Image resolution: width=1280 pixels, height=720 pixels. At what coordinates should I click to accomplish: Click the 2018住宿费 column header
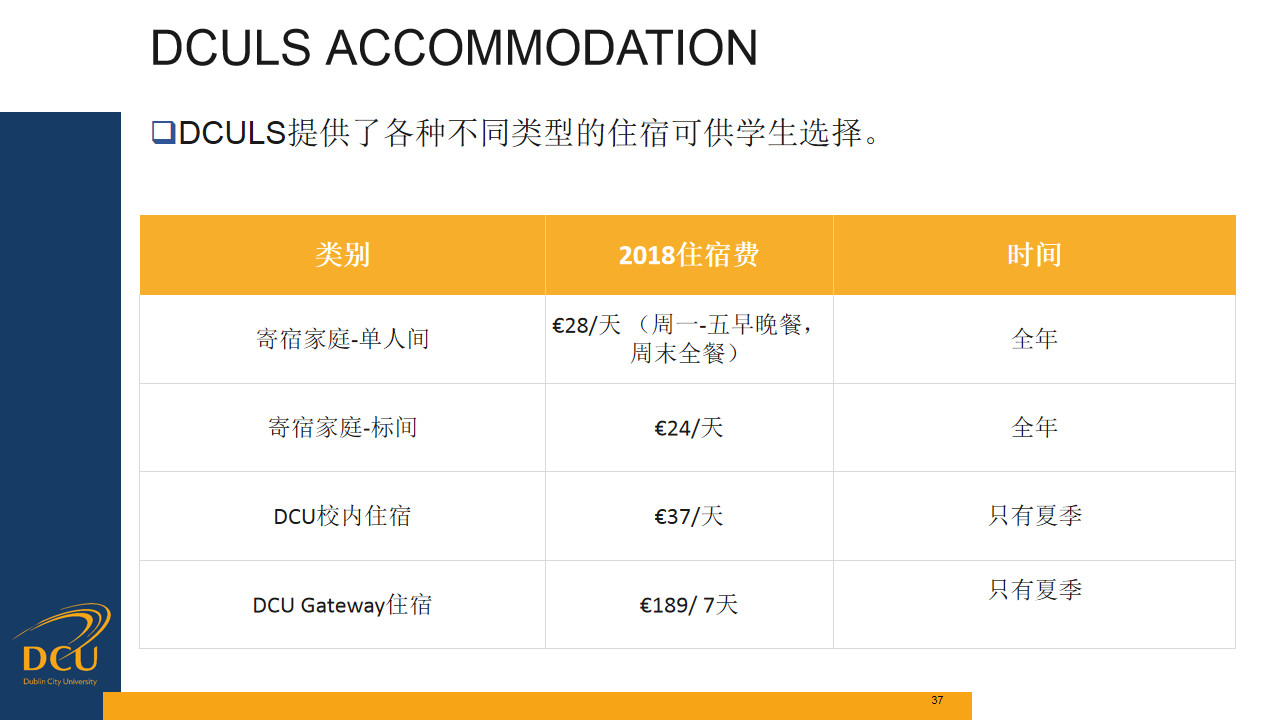point(688,255)
